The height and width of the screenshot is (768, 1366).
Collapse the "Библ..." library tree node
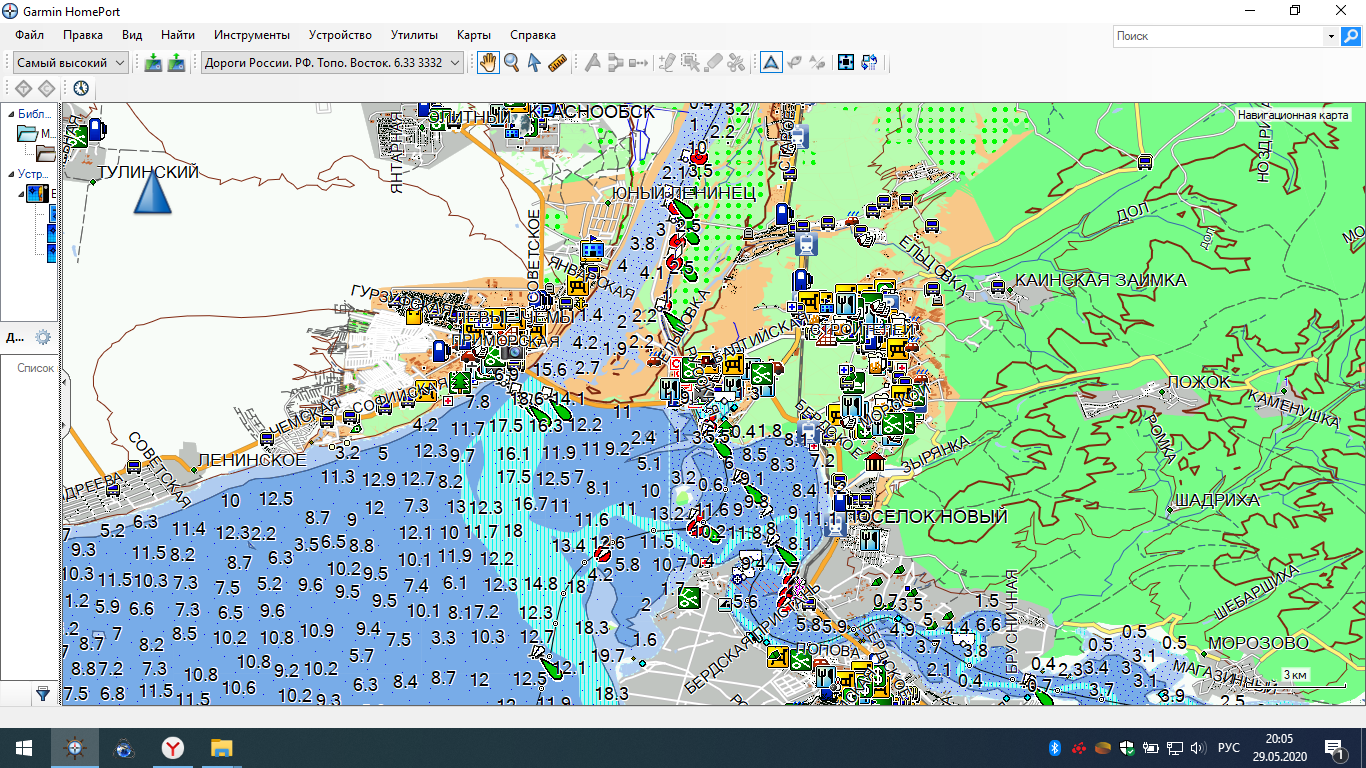tap(9, 114)
